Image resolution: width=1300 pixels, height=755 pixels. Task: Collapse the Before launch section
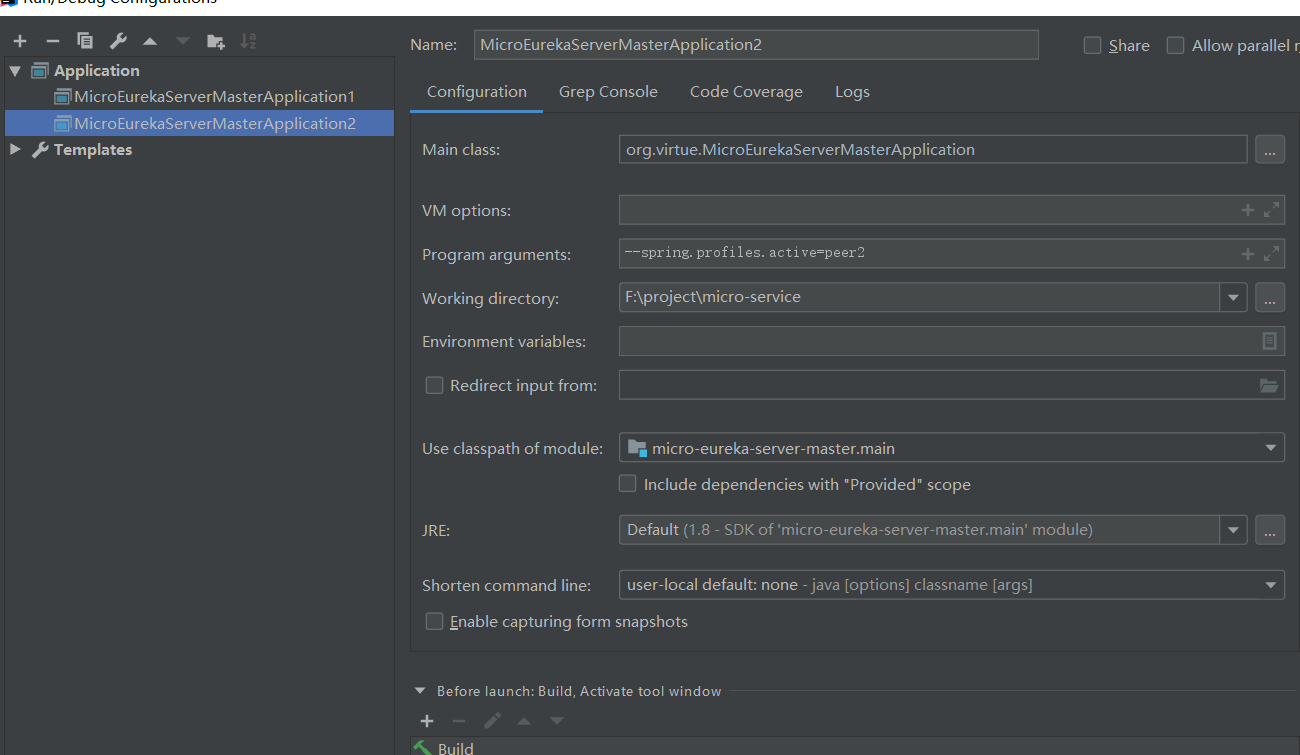click(x=419, y=691)
